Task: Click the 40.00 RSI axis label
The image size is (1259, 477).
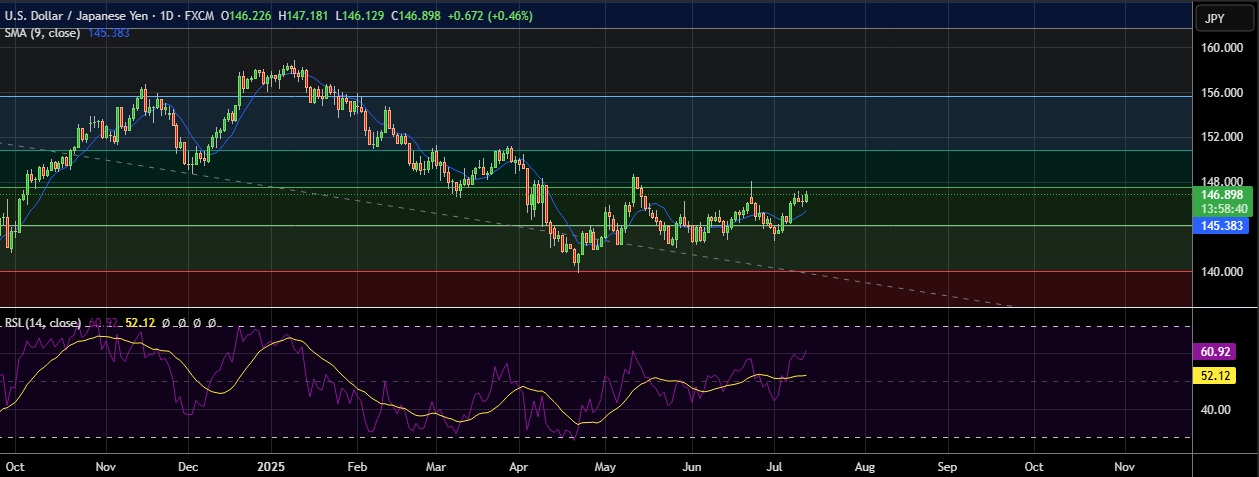Action: point(1214,409)
